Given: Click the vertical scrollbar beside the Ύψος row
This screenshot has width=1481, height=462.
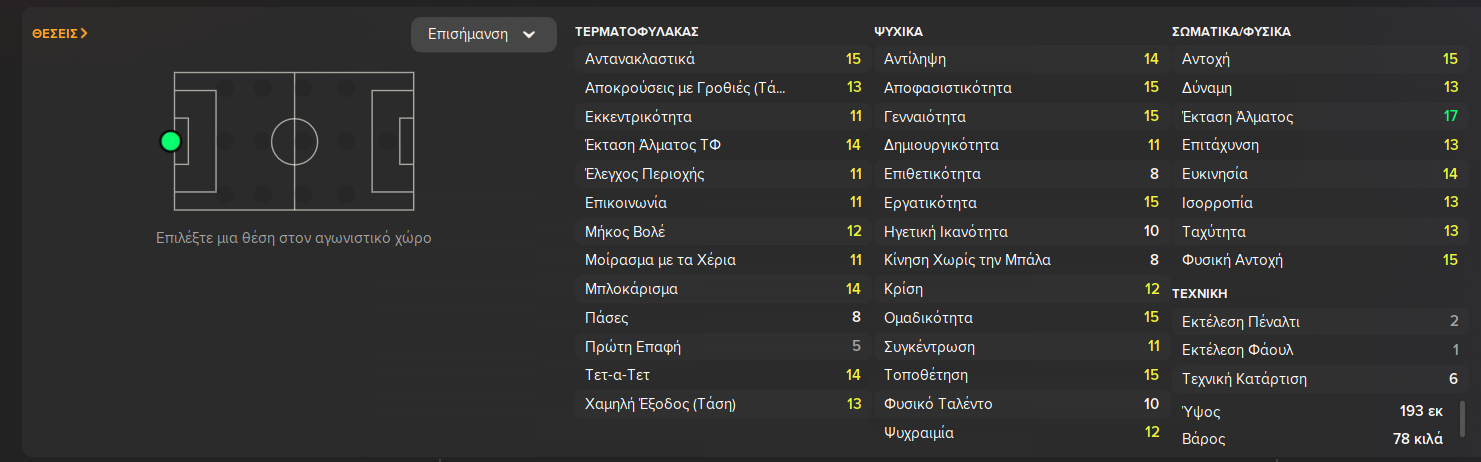Looking at the screenshot, I should click(1463, 418).
